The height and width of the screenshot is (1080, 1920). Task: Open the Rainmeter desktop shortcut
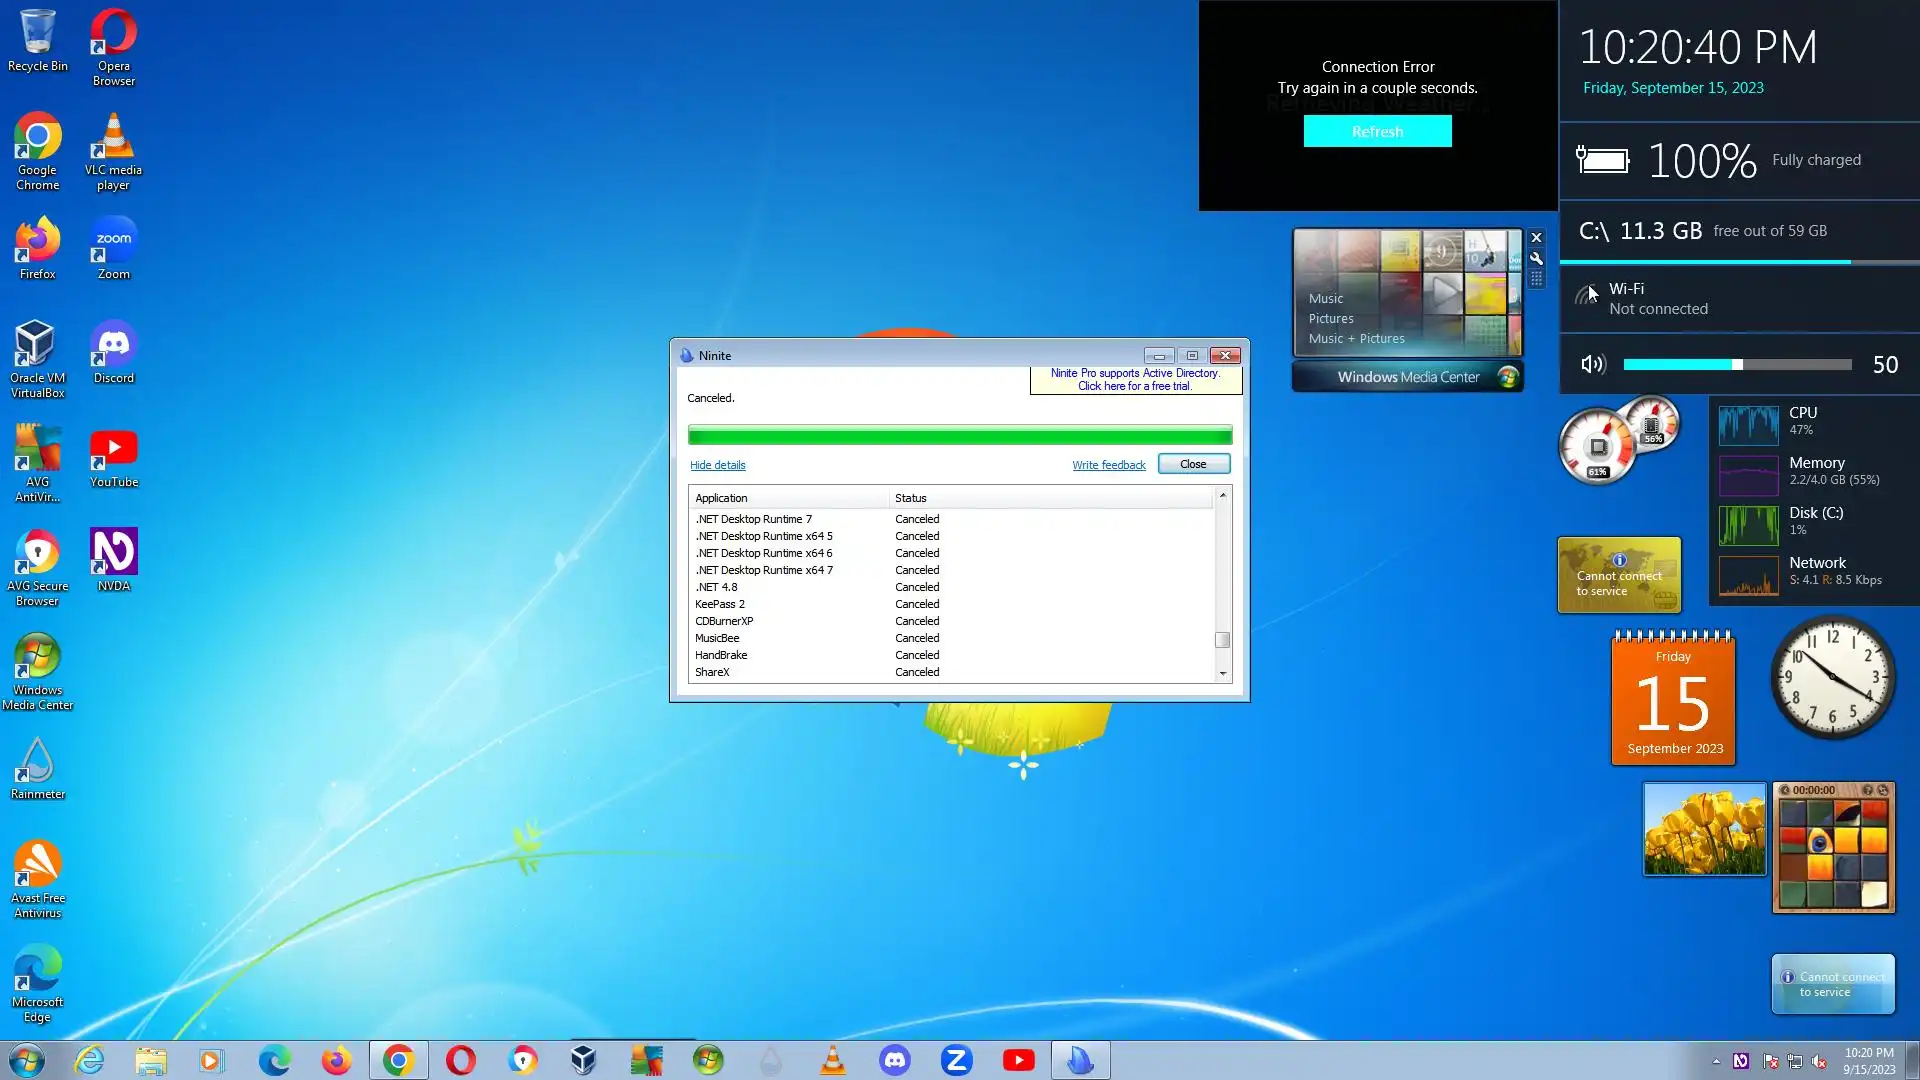[x=37, y=768]
